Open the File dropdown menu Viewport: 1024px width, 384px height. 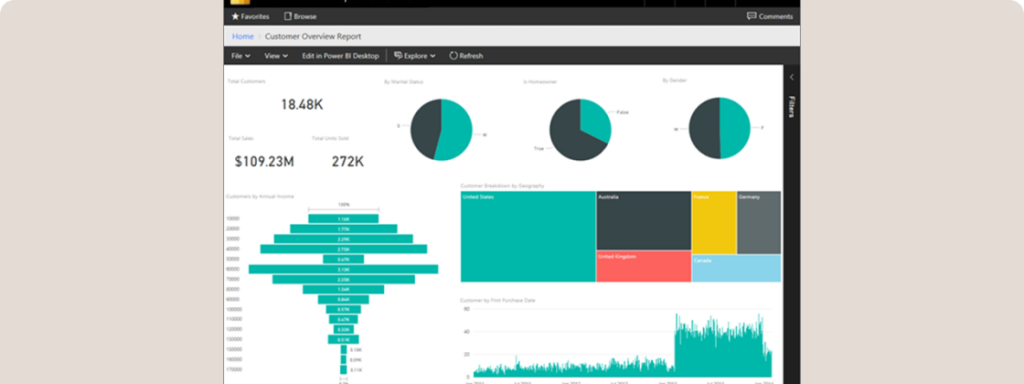pyautogui.click(x=241, y=56)
